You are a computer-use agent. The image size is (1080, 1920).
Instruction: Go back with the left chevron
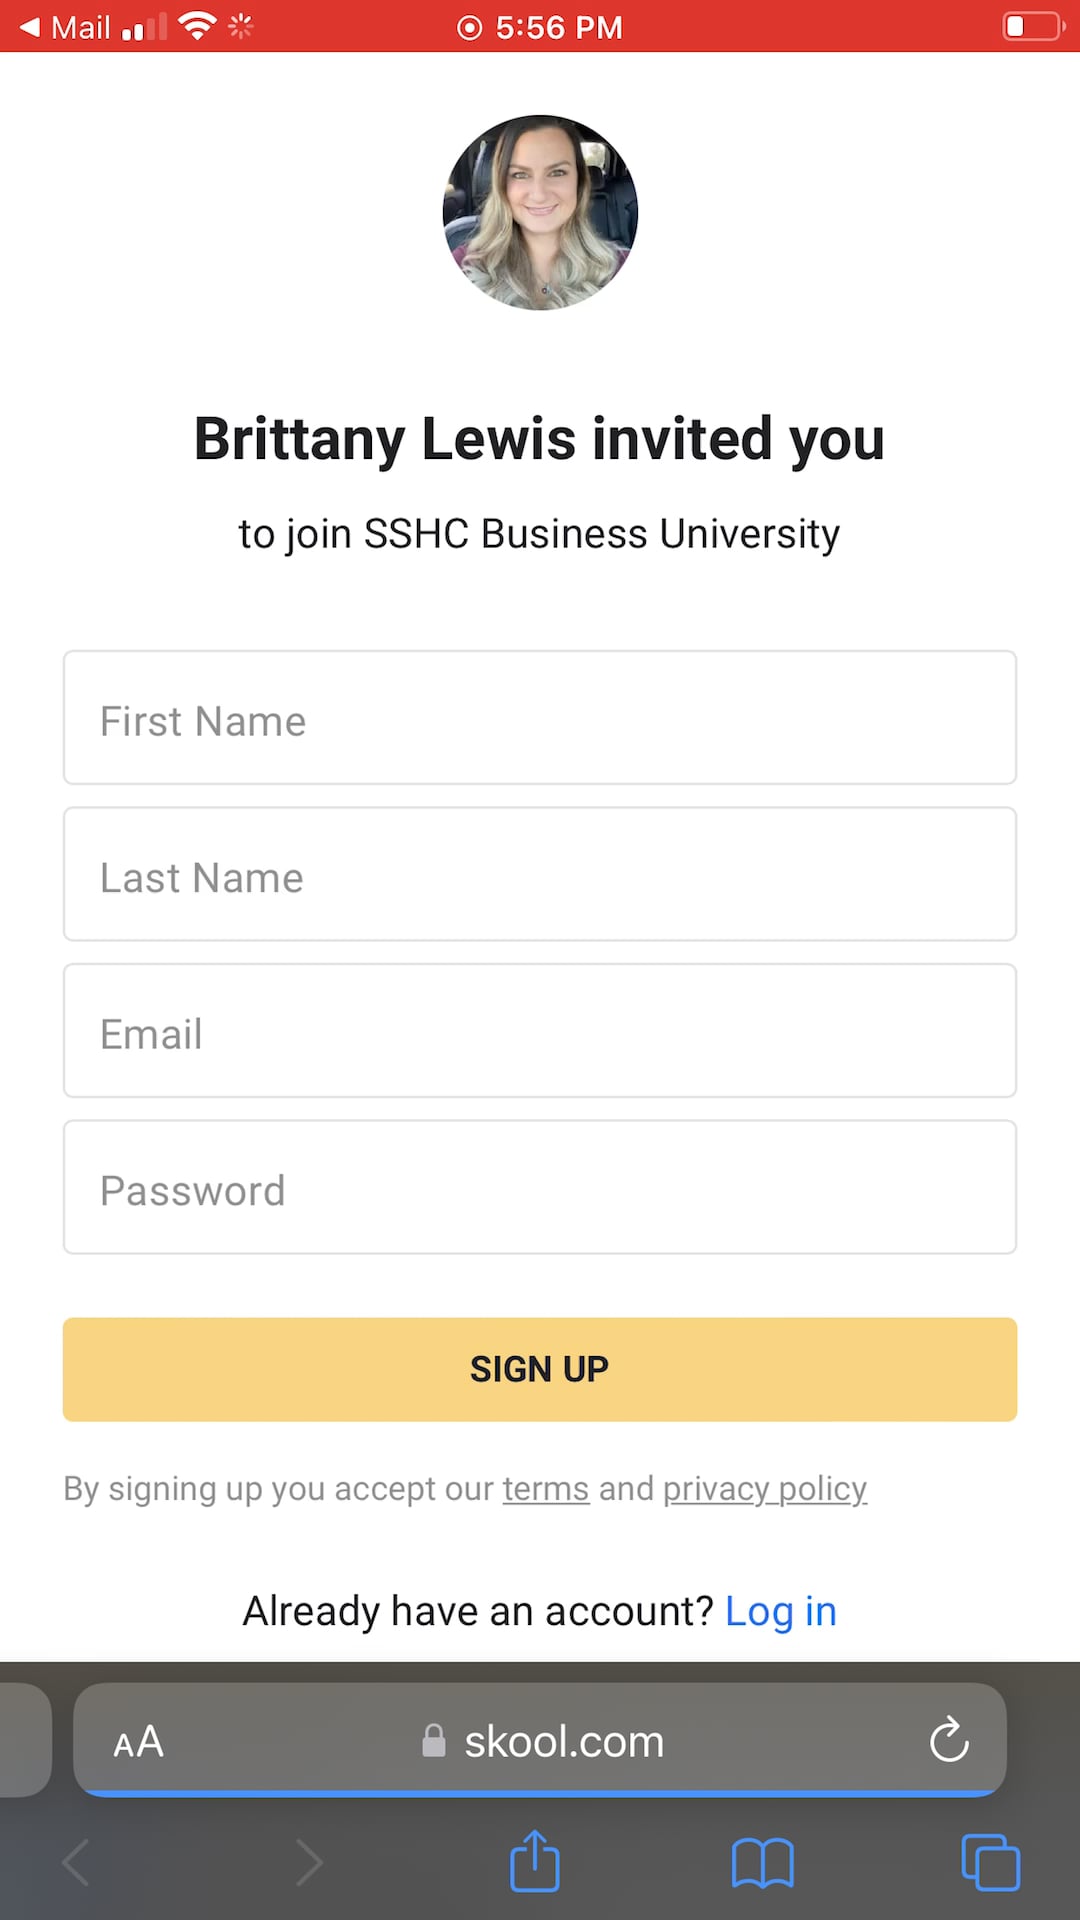[77, 1863]
